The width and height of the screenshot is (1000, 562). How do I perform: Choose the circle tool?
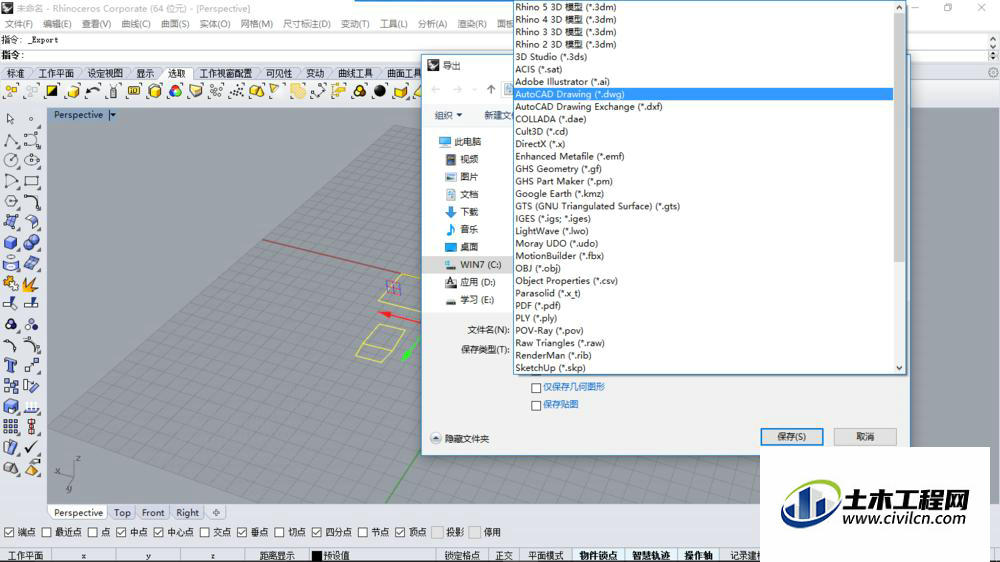tap(10, 160)
